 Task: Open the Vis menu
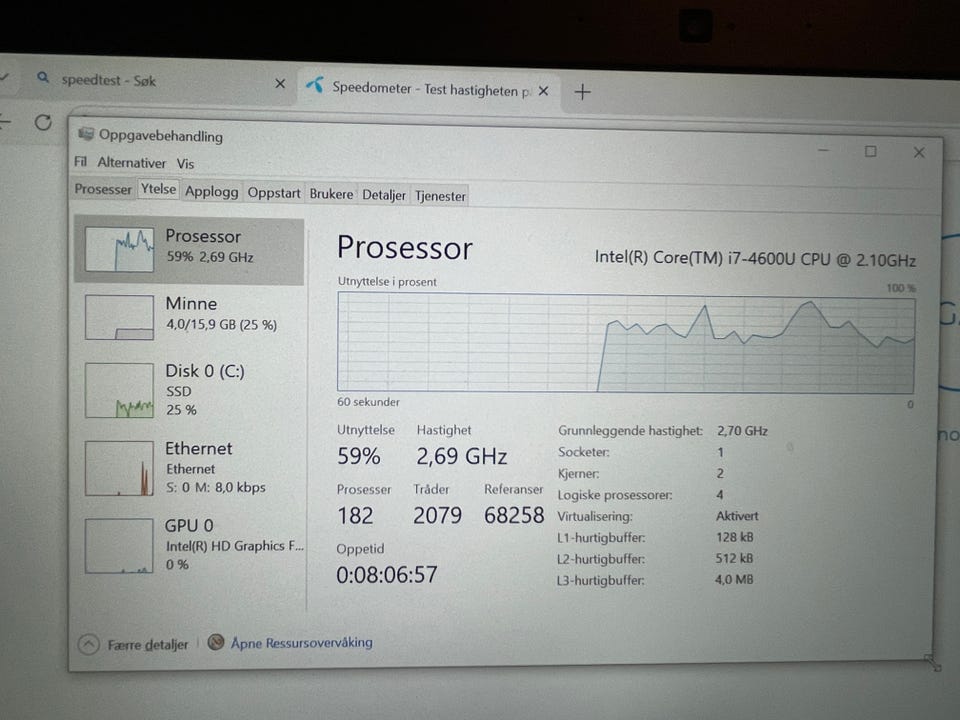[186, 163]
